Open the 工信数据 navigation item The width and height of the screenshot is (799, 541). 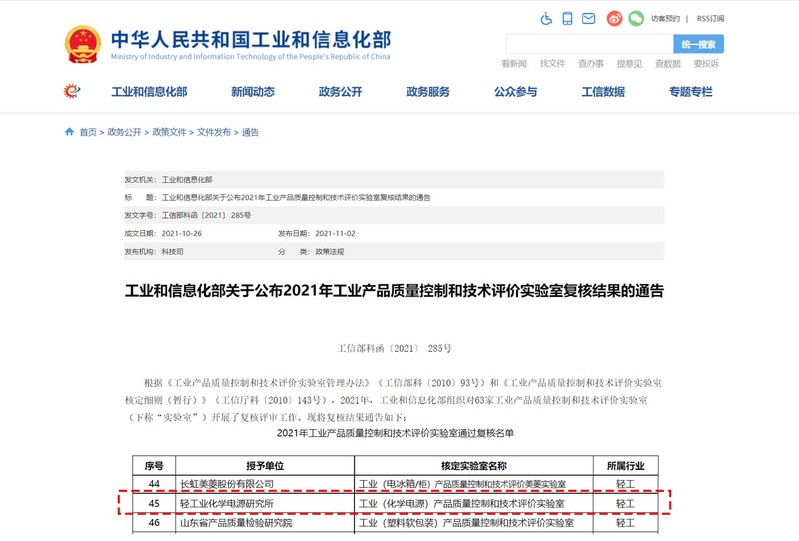coord(603,92)
